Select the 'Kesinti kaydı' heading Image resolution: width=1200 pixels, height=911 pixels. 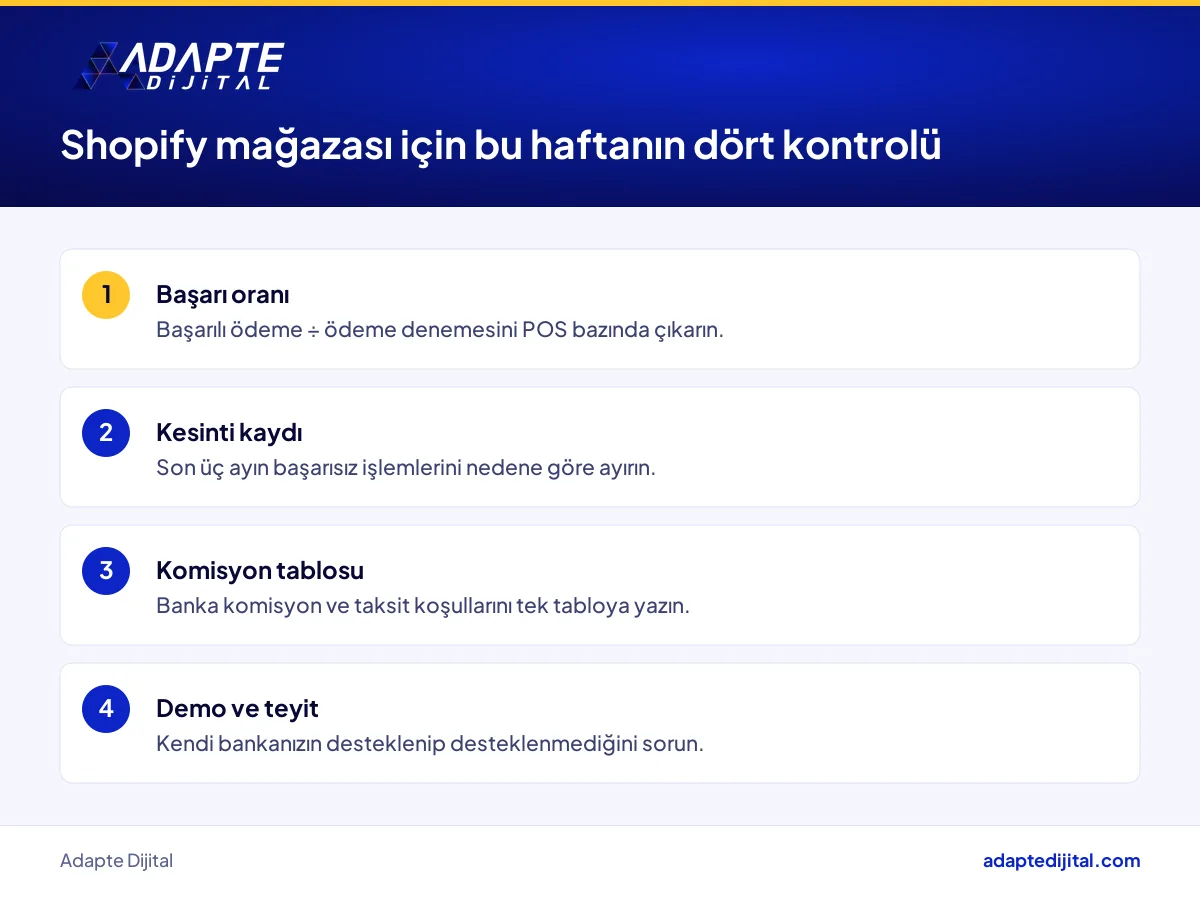[229, 433]
